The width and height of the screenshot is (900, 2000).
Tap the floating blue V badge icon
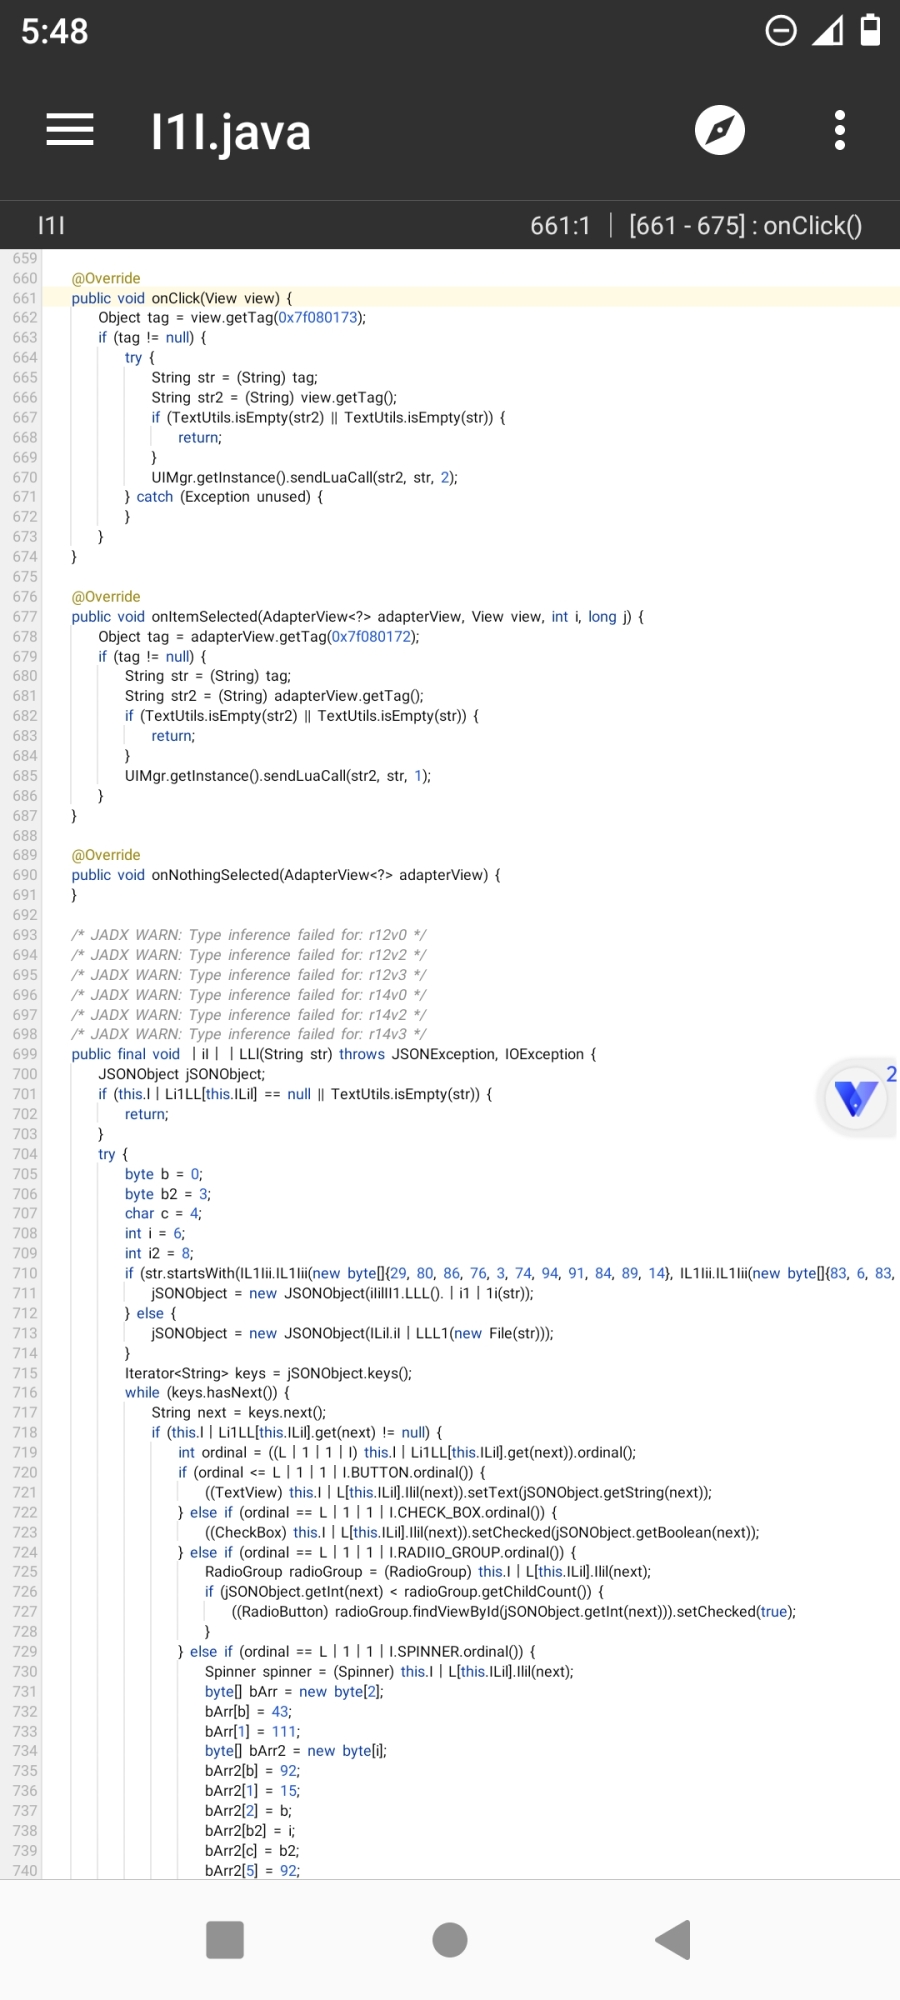(856, 1098)
